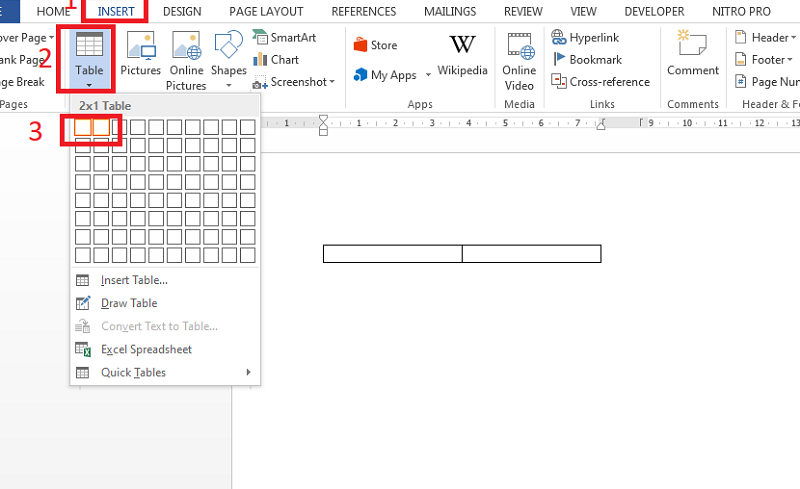Expand the Shapes gallery

(x=229, y=59)
